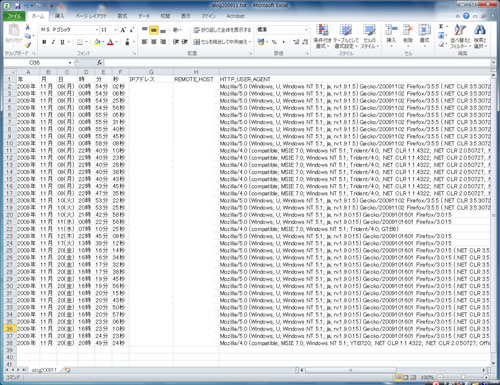
Task: Toggle italic formatting button
Action: 53,42
